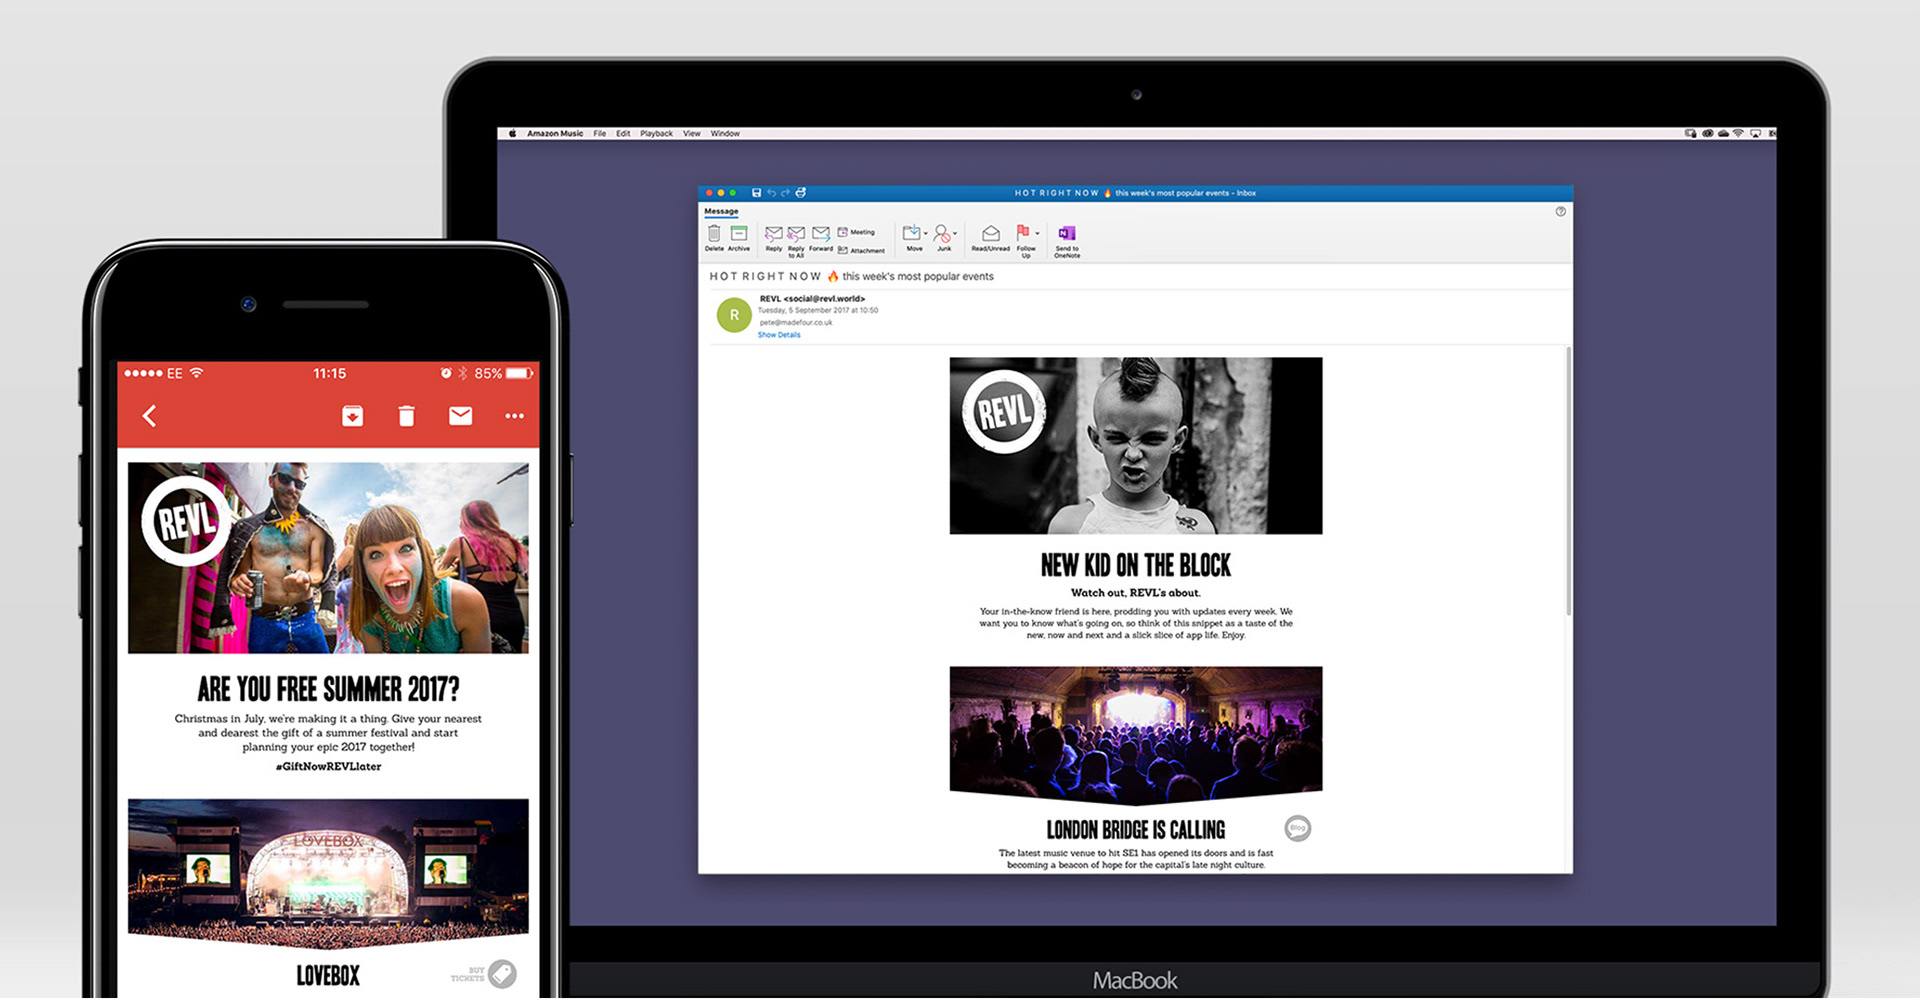Tap back arrow on phone mail app

point(149,416)
